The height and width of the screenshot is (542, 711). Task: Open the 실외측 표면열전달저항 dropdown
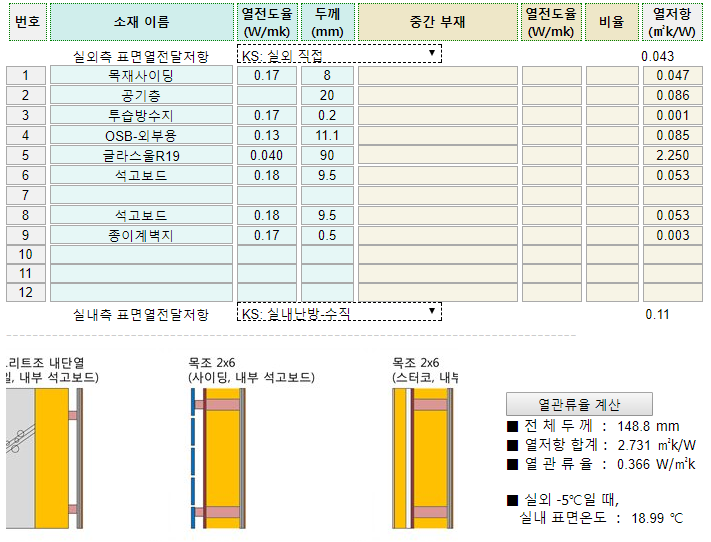[x=339, y=55]
